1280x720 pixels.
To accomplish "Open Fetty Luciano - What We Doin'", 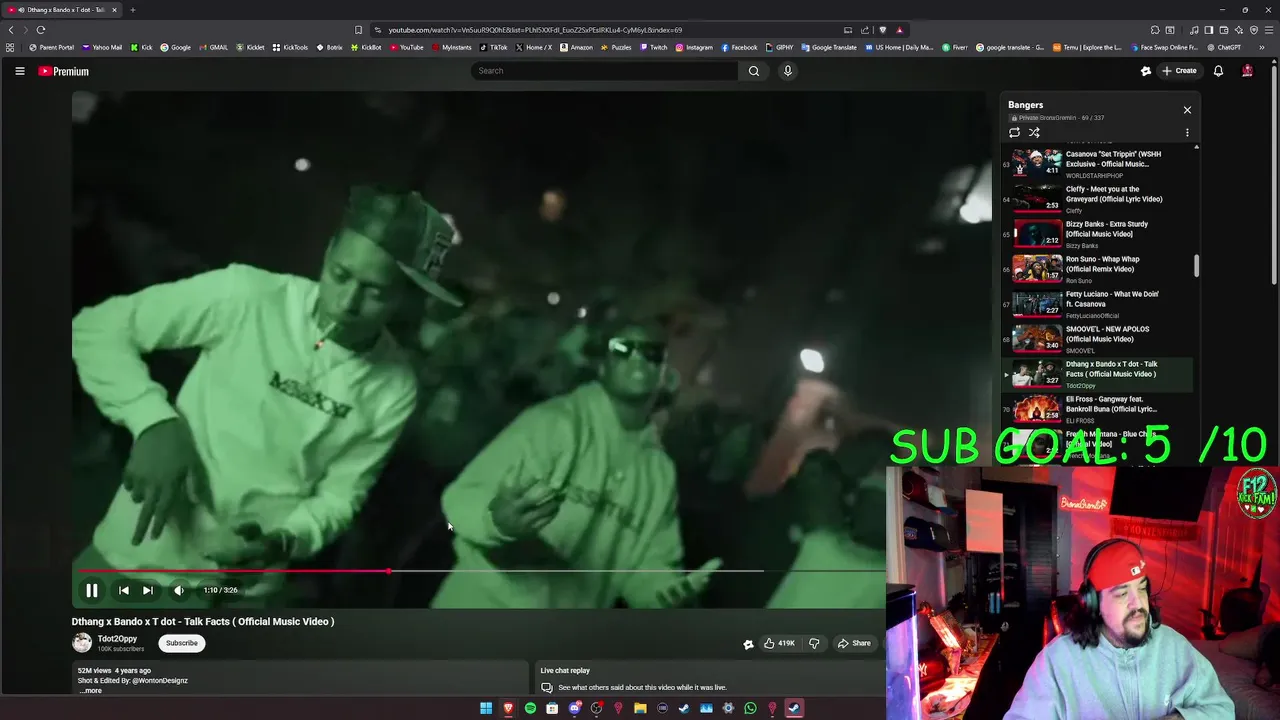I will tap(1097, 304).
